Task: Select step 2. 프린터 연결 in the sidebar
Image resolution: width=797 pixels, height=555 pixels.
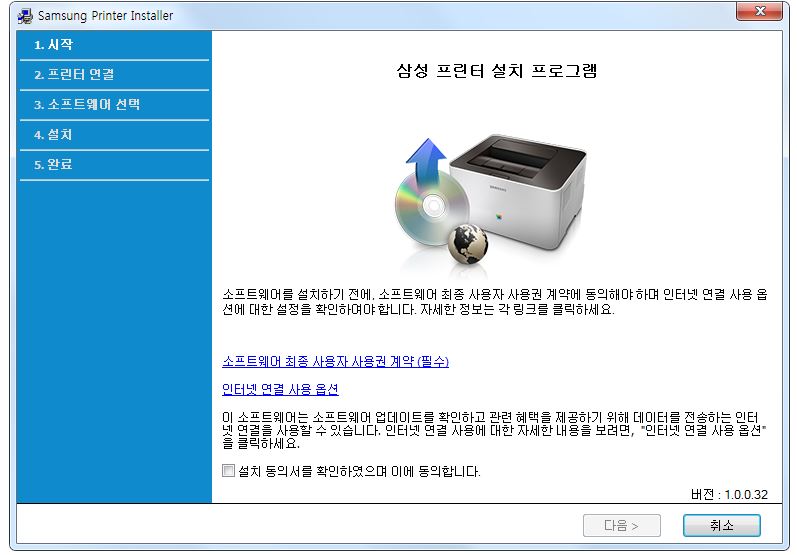Action: [114, 75]
